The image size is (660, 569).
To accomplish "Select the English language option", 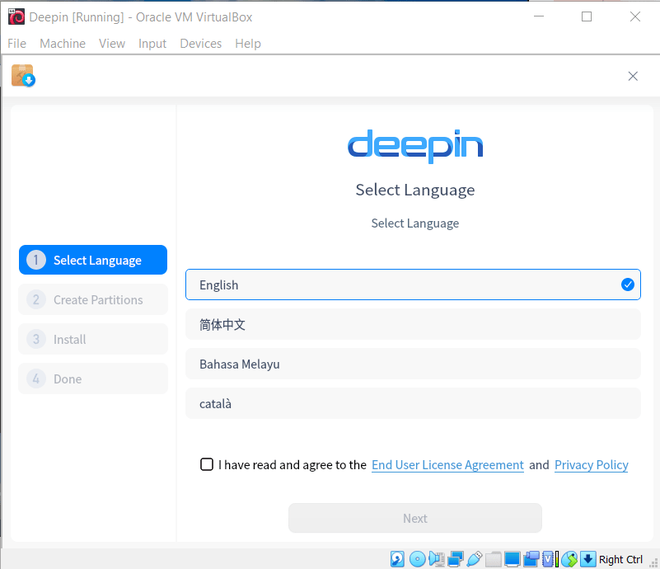I will 413,284.
